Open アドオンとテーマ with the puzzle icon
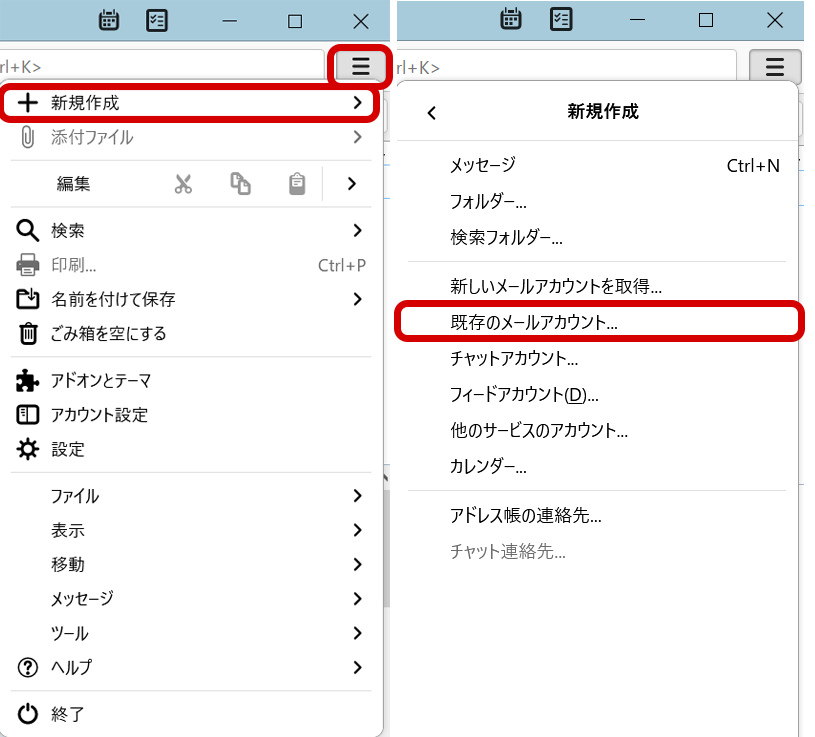The width and height of the screenshot is (815, 737). [100, 380]
